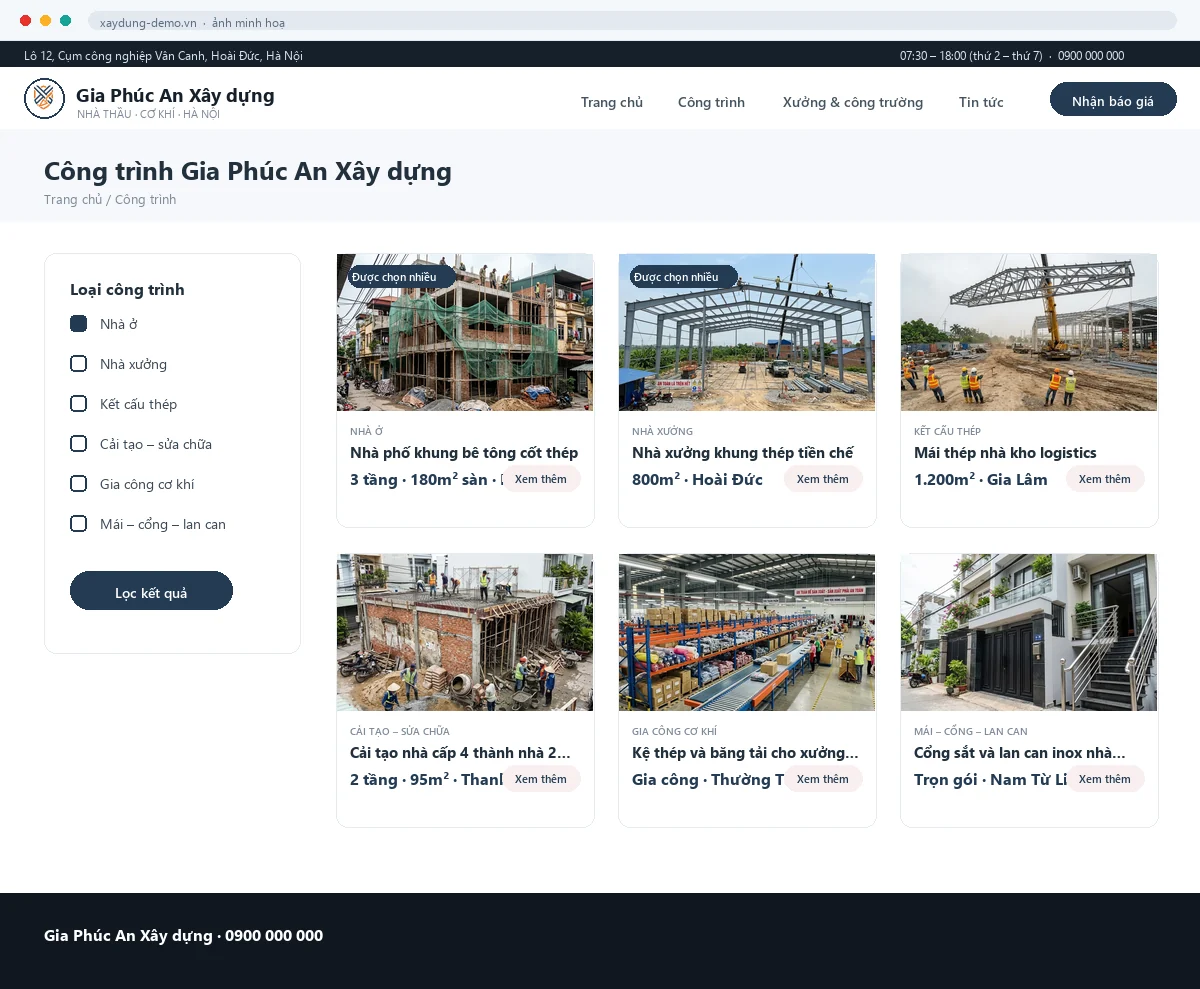Click the footer text Gia Phúc An Xây dựng · 0900 000 000
The height and width of the screenshot is (989, 1200).
tap(183, 936)
